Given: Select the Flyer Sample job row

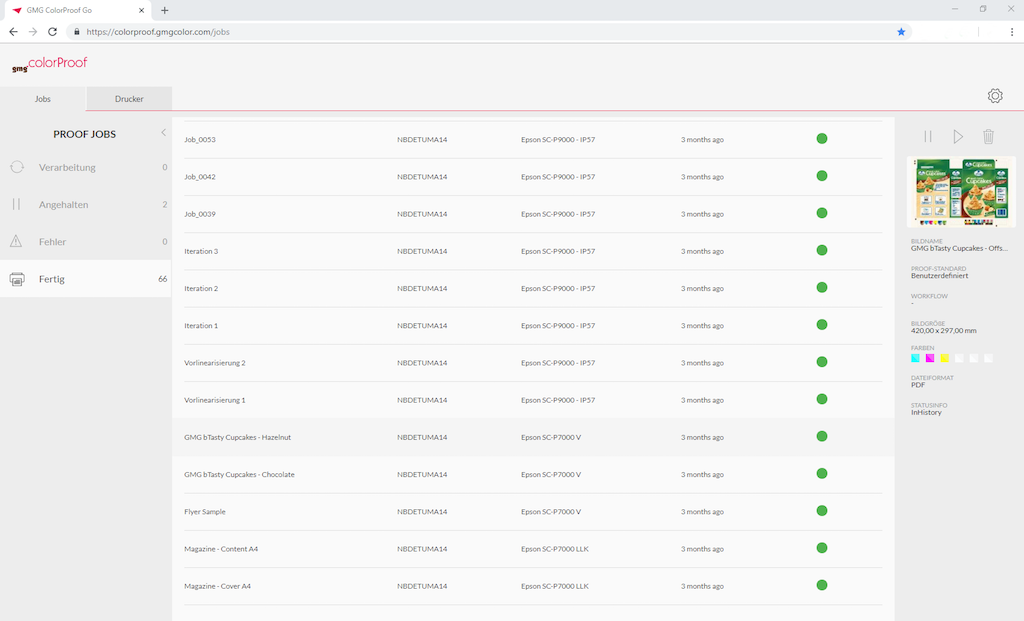Looking at the screenshot, I should coord(205,511).
